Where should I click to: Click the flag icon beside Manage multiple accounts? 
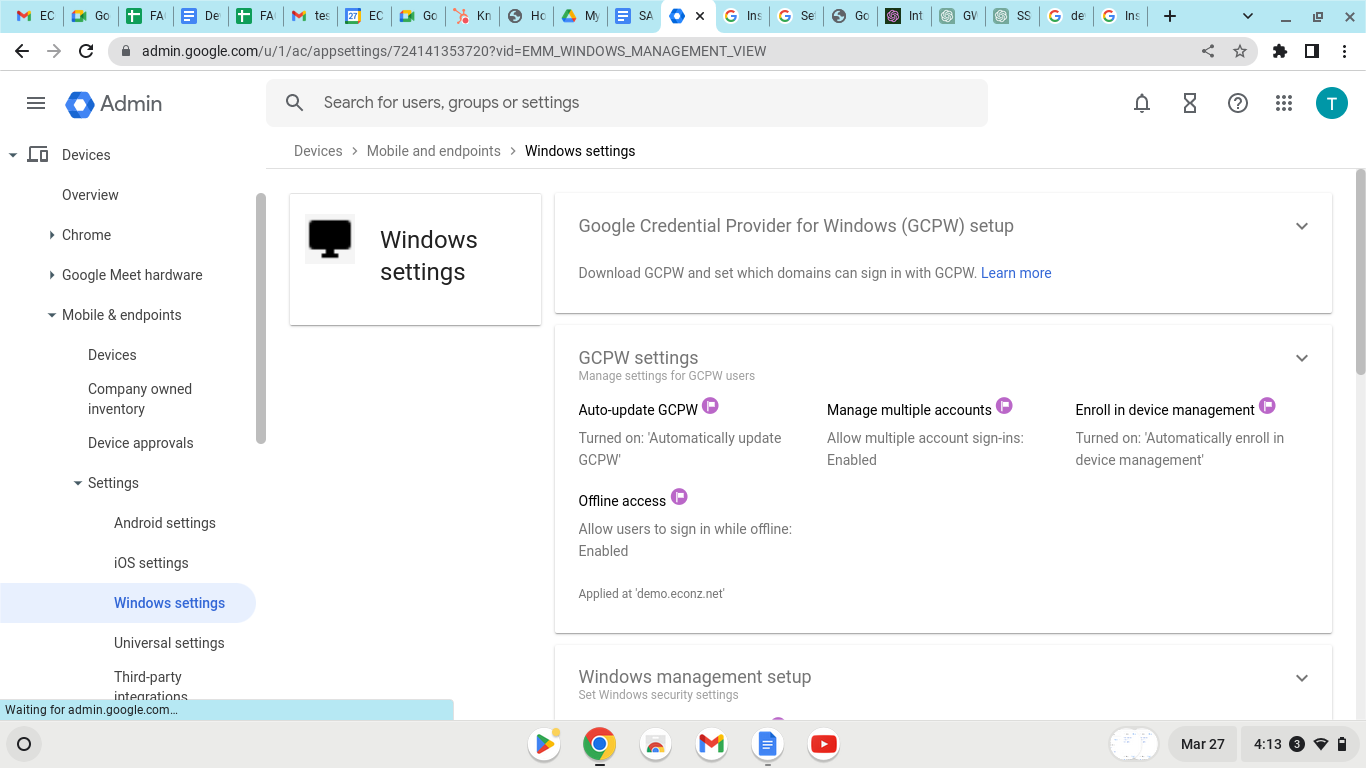1004,405
